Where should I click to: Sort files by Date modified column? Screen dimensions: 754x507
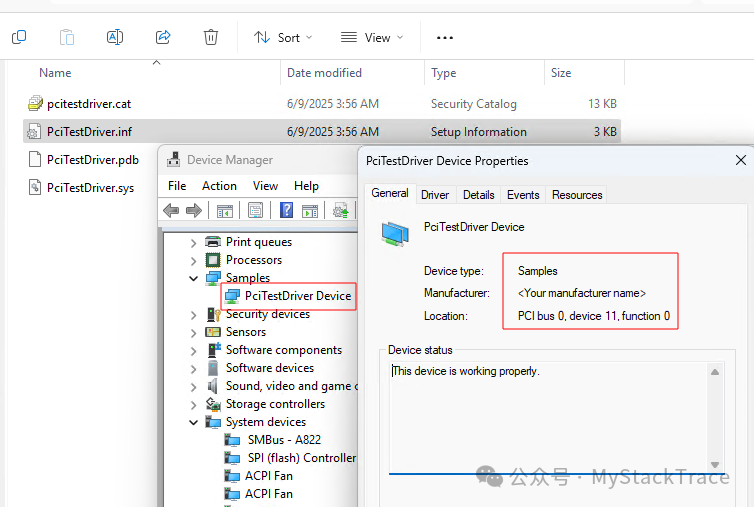coord(324,73)
